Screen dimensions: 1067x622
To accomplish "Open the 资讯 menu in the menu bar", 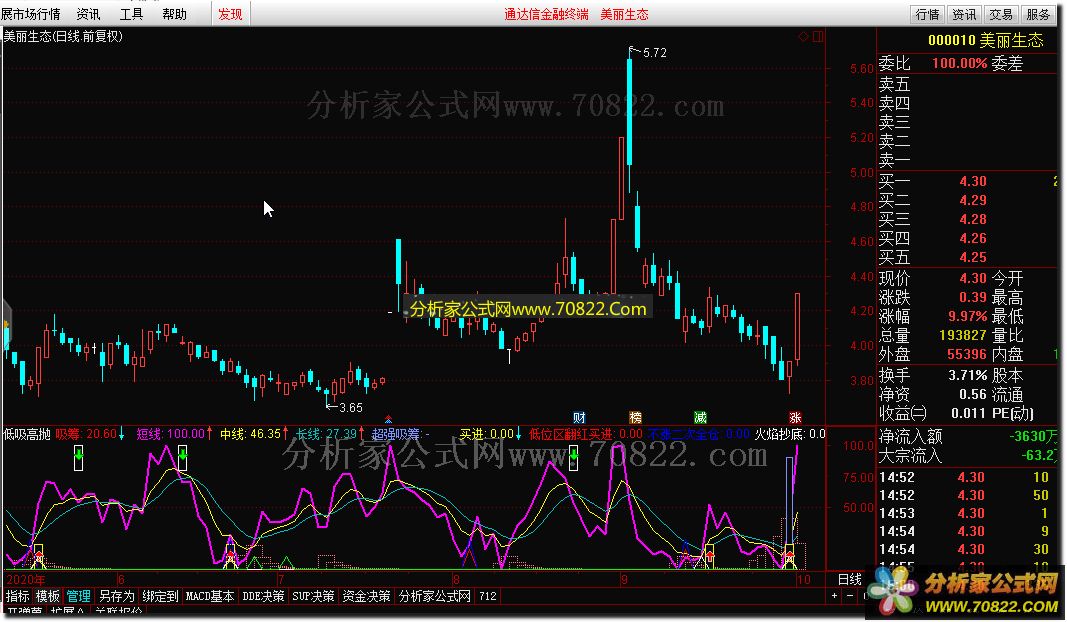I will tap(88, 14).
